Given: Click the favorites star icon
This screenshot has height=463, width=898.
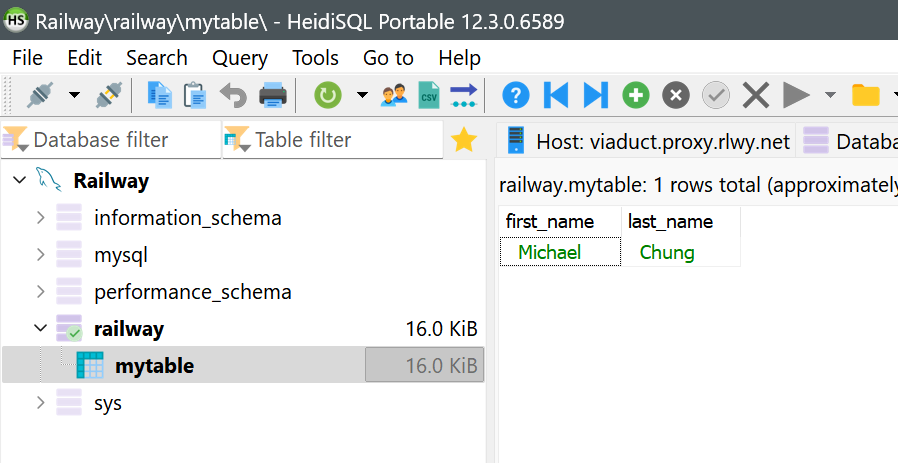Looking at the screenshot, I should (x=464, y=140).
